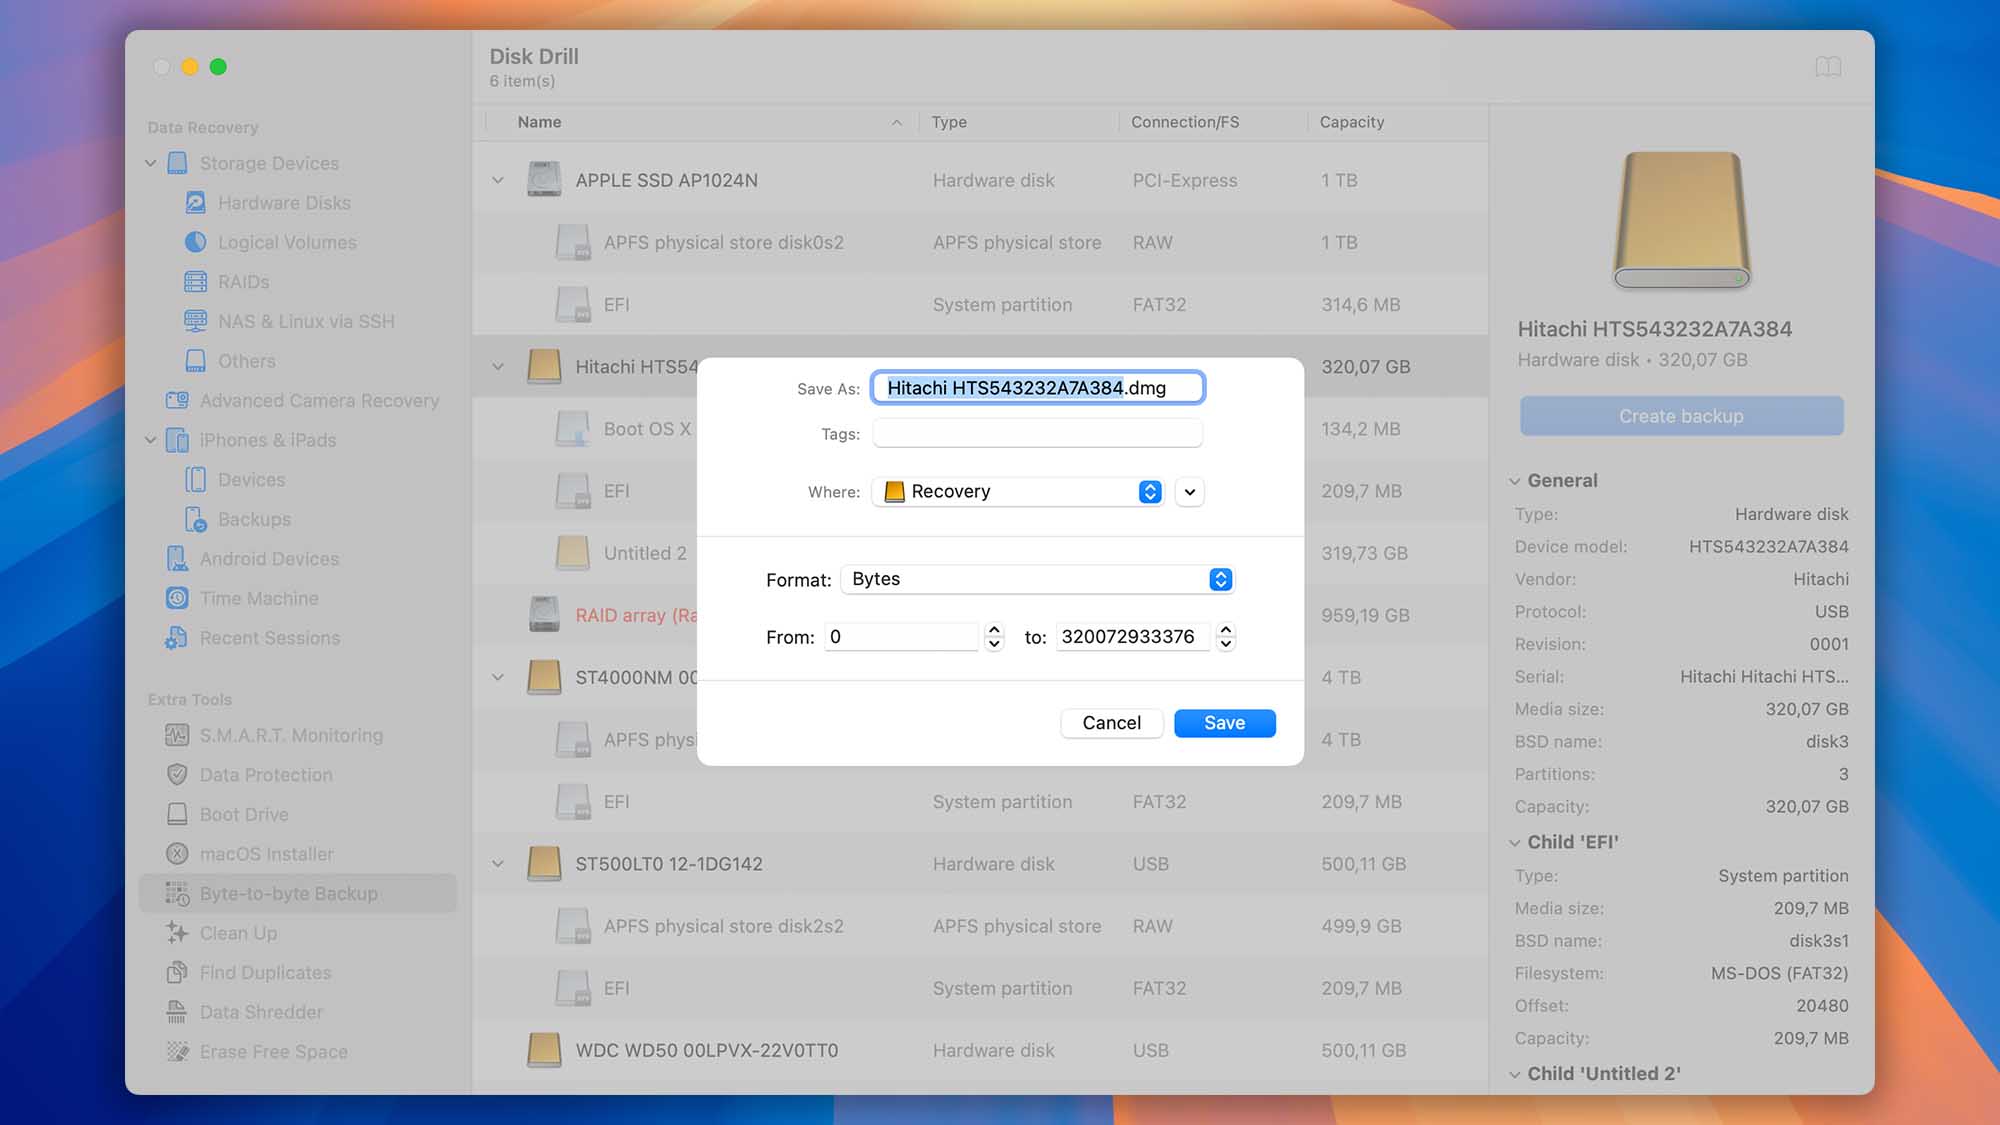Open the Backups sidebar icon

[196, 519]
